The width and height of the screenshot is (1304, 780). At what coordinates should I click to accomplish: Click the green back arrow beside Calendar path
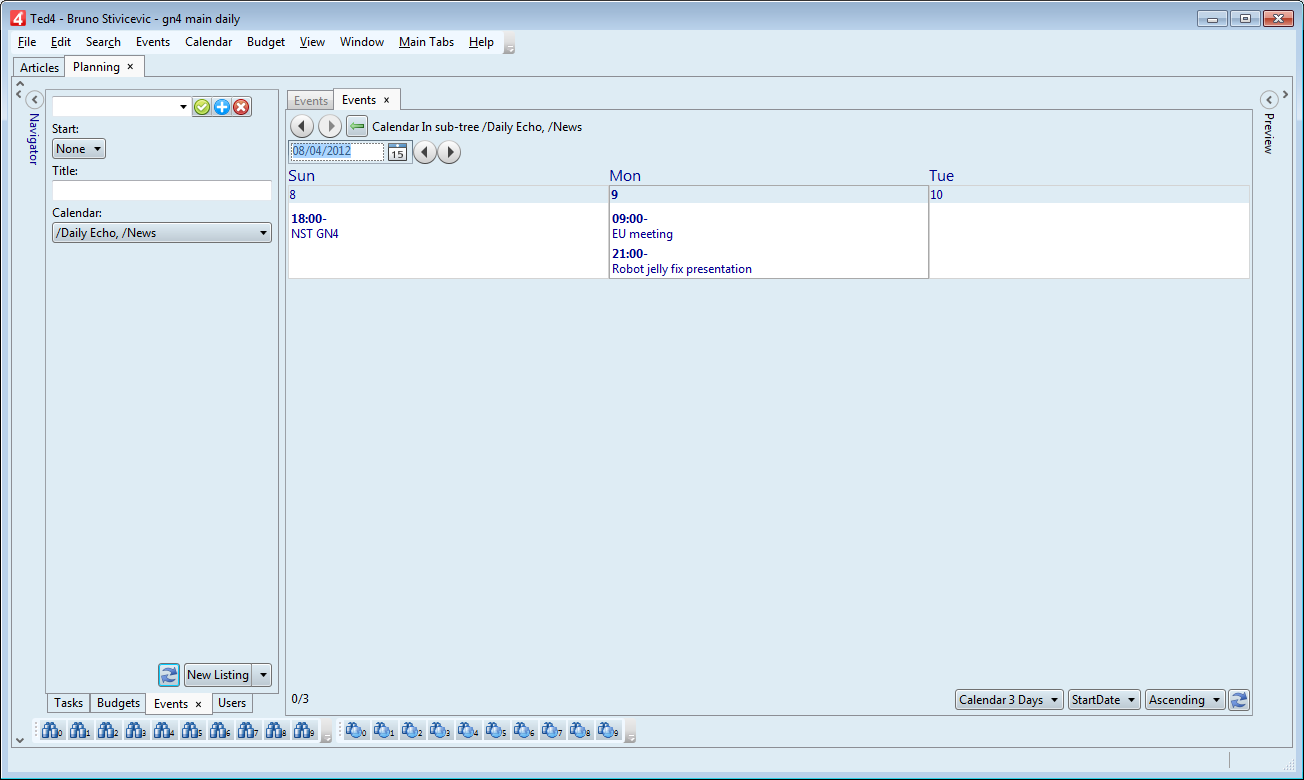click(x=357, y=127)
